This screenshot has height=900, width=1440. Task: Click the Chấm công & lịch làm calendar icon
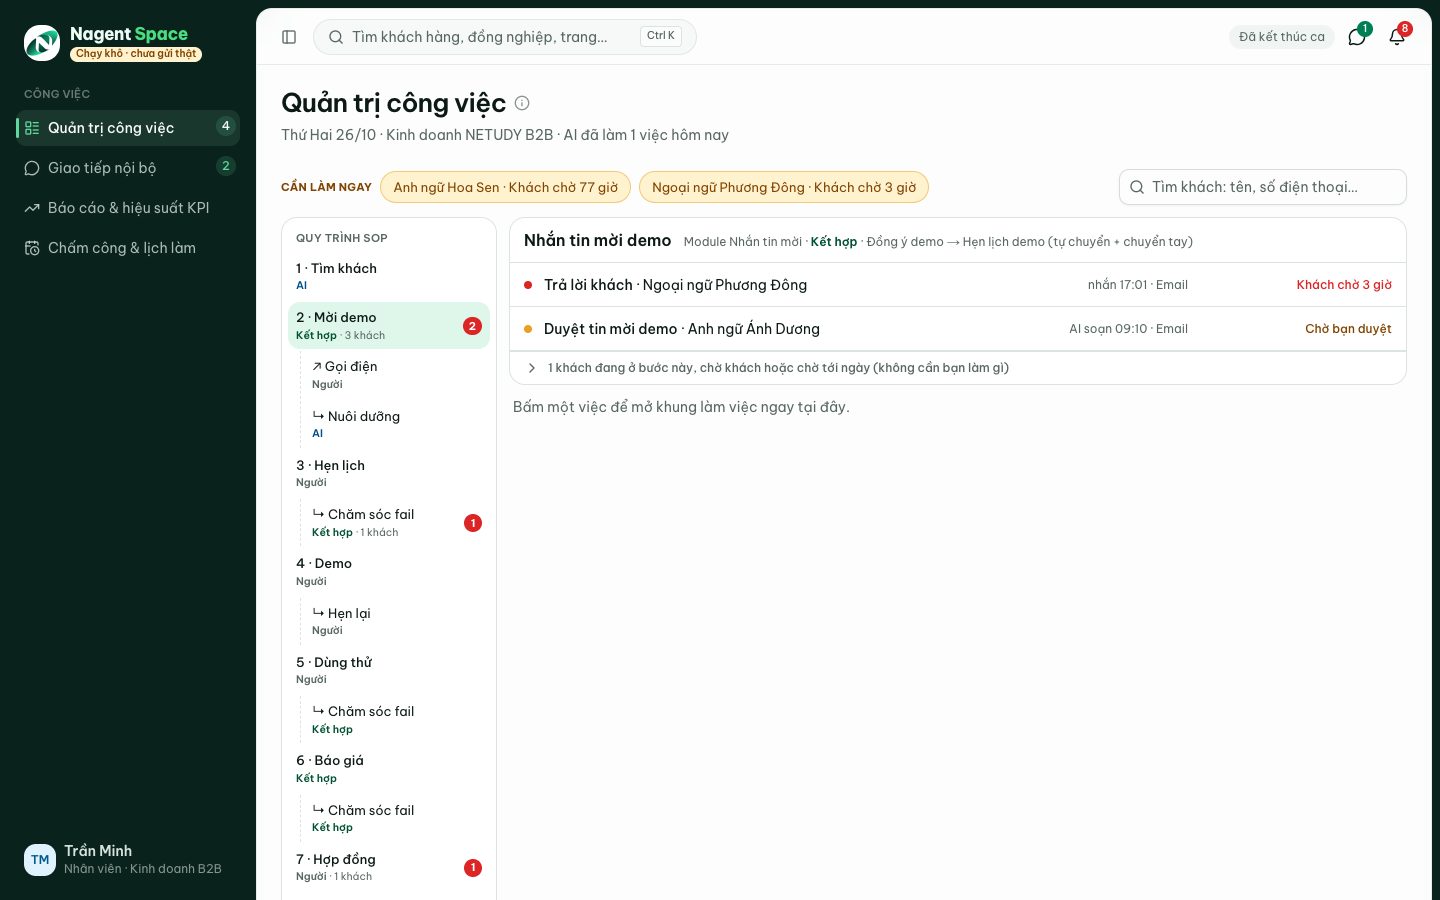click(x=32, y=248)
